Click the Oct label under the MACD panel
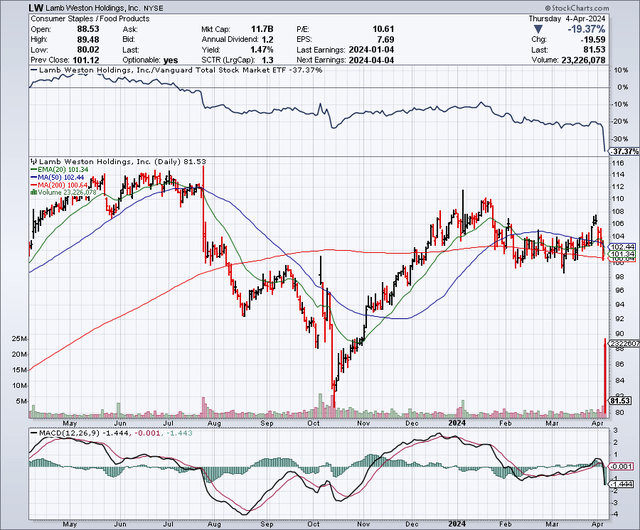Image resolution: width=640 pixels, height=530 pixels. click(313, 524)
